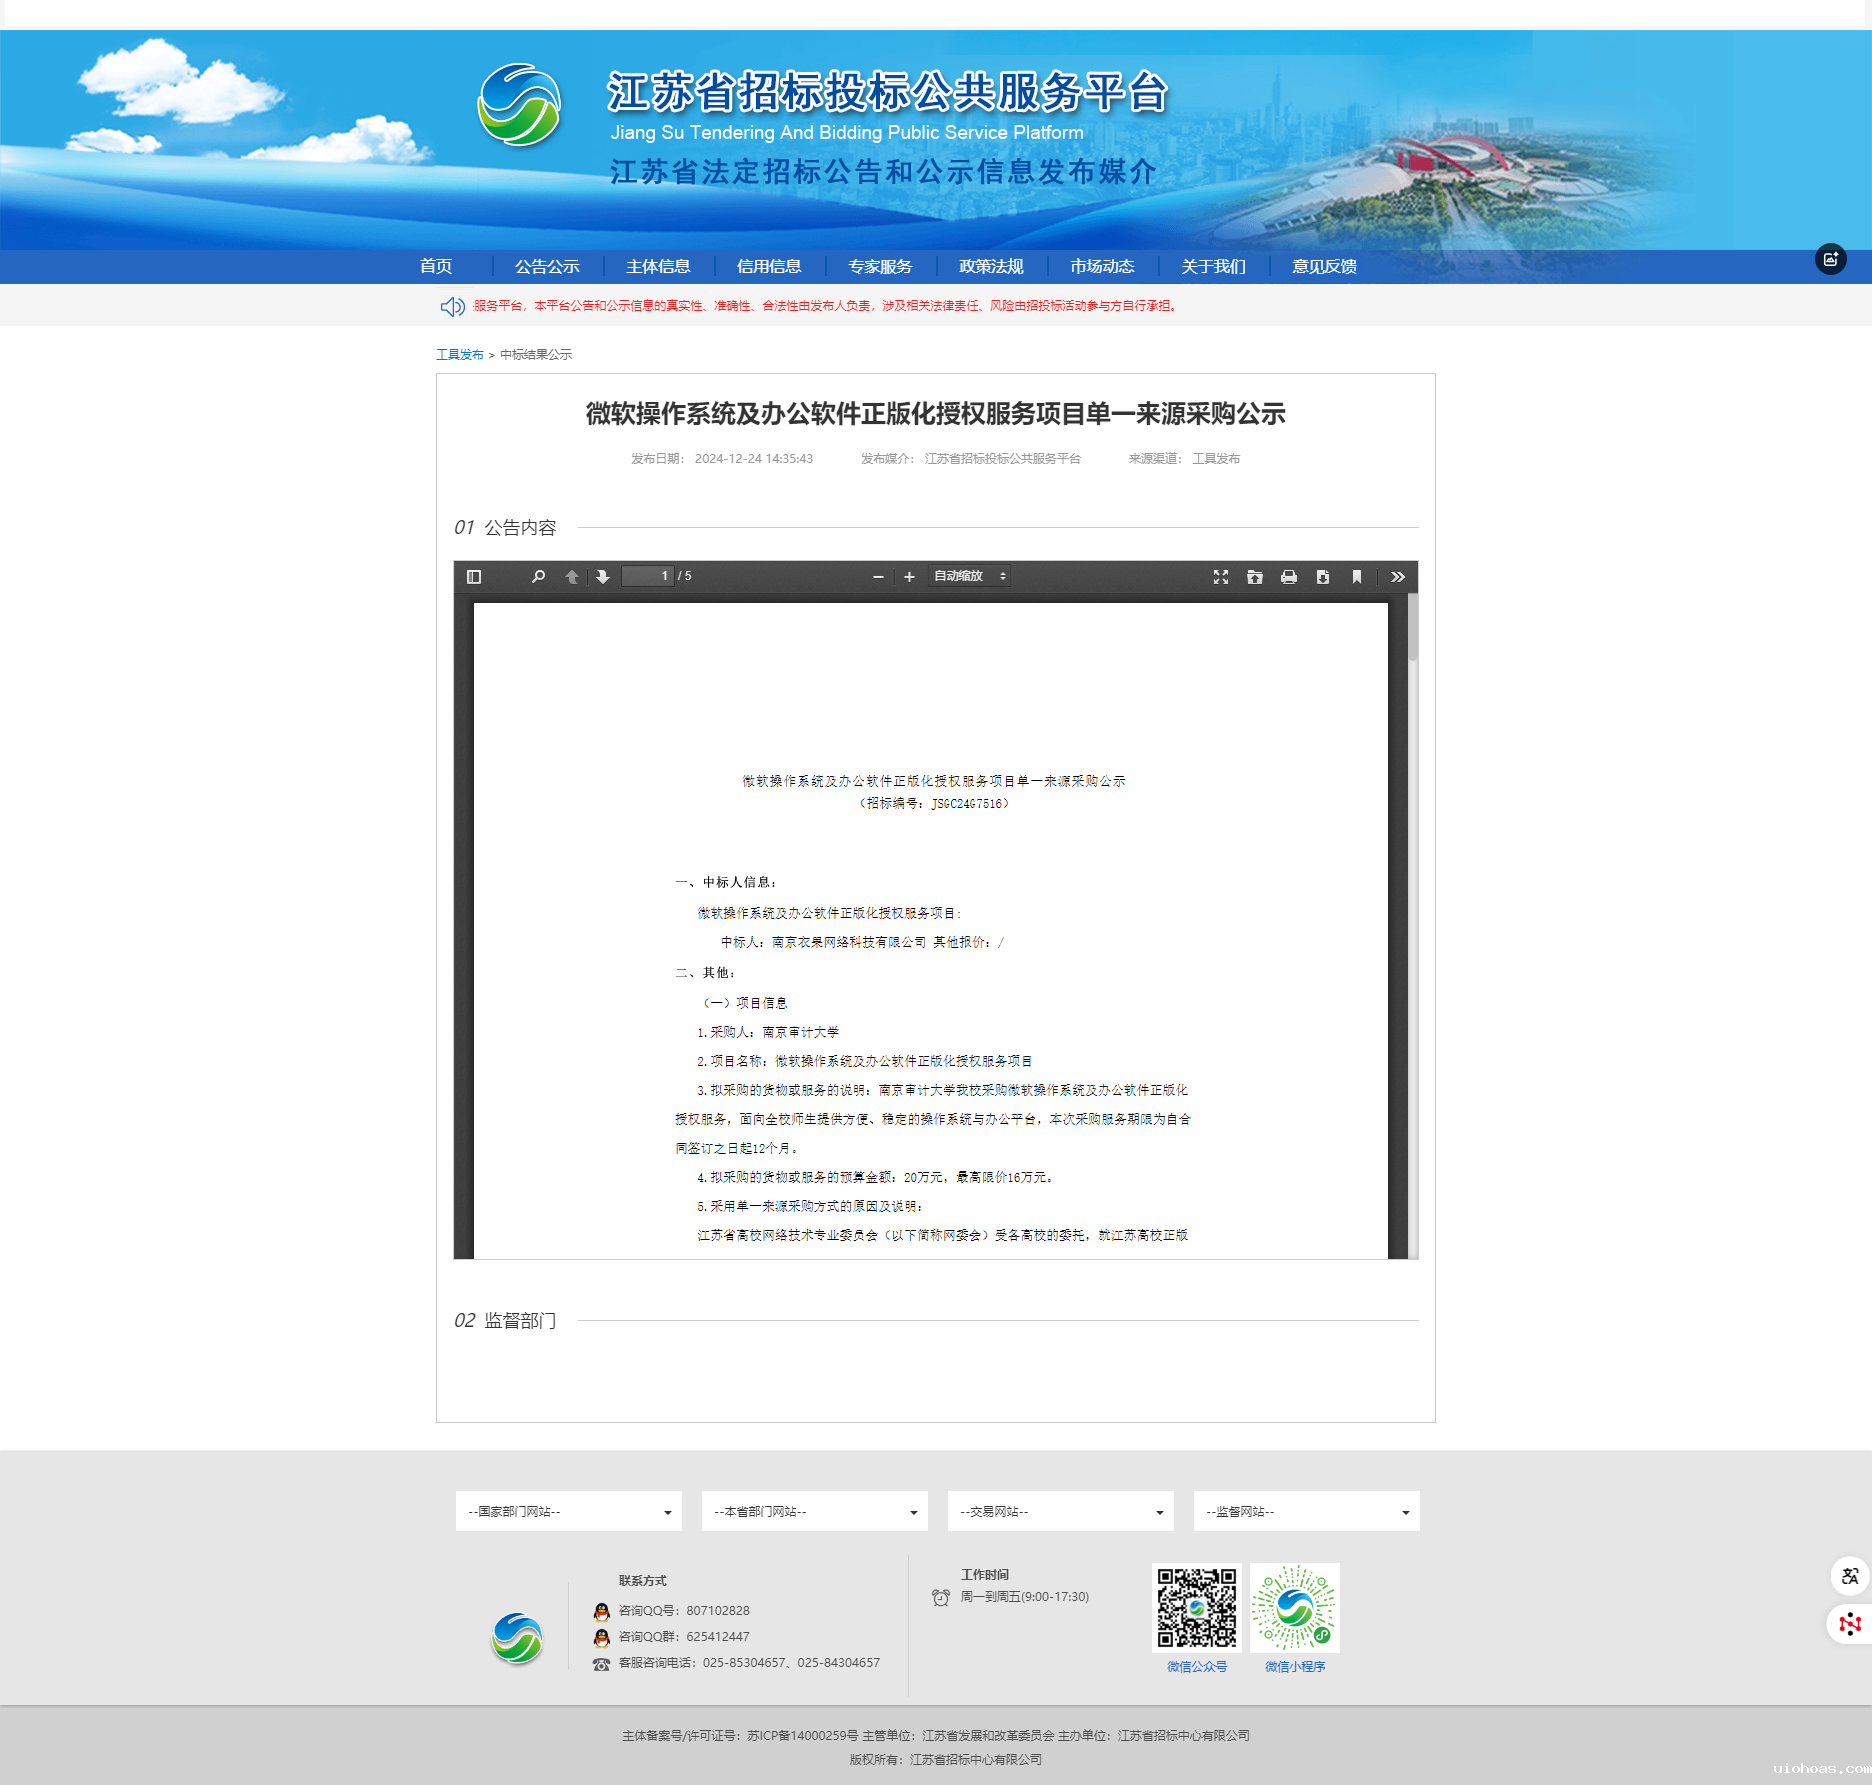The height and width of the screenshot is (1785, 1872).
Task: Click the 版权所有 江苏省招标中心有限公司 footer text
Action: click(946, 1760)
